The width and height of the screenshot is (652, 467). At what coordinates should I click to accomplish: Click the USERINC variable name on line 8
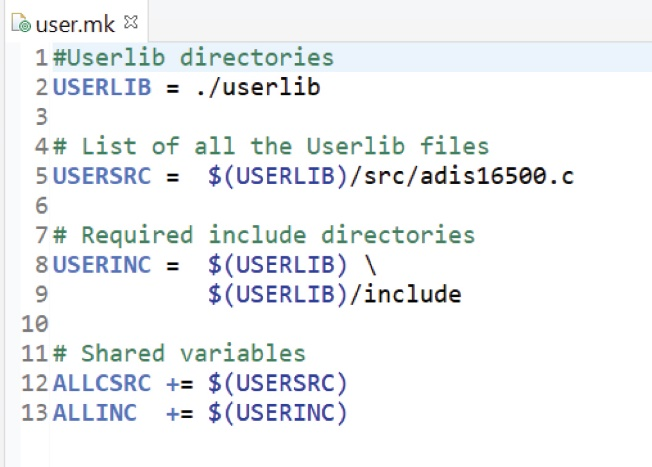click(x=102, y=265)
